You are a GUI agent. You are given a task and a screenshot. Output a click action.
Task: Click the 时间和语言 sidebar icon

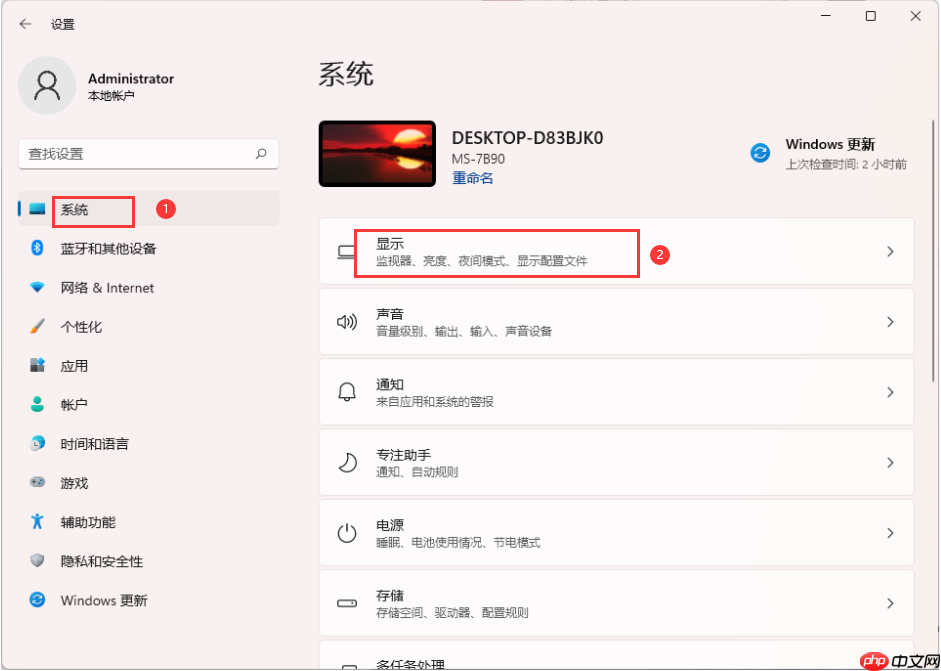[37, 444]
